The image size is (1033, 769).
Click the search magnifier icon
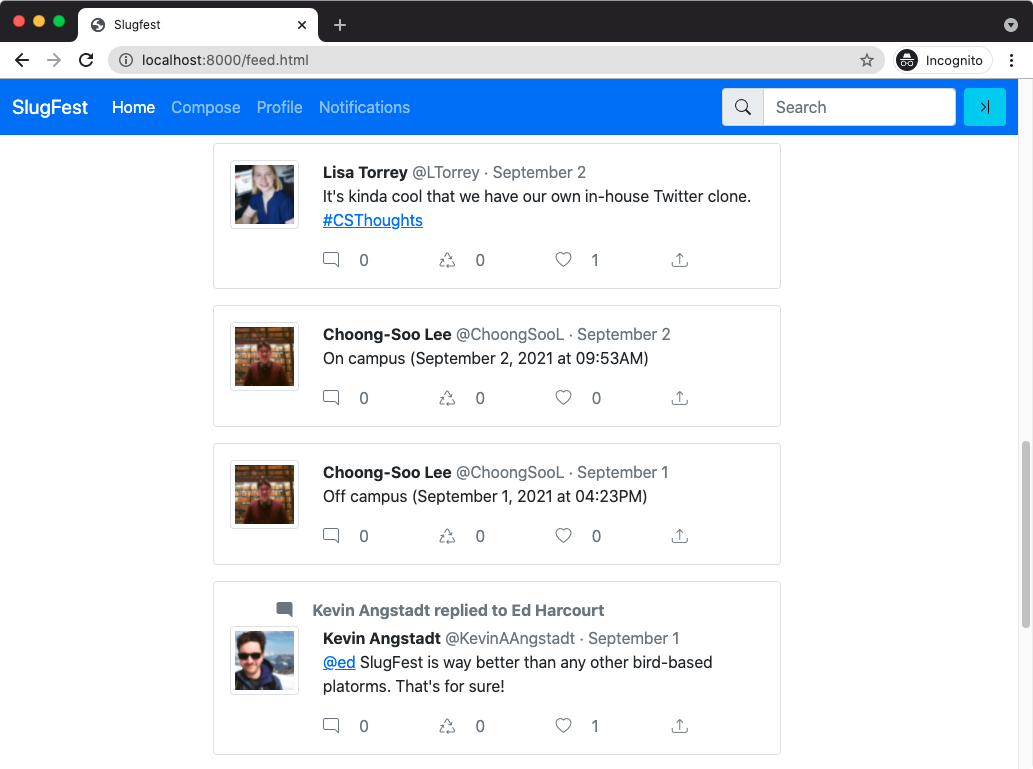click(742, 107)
